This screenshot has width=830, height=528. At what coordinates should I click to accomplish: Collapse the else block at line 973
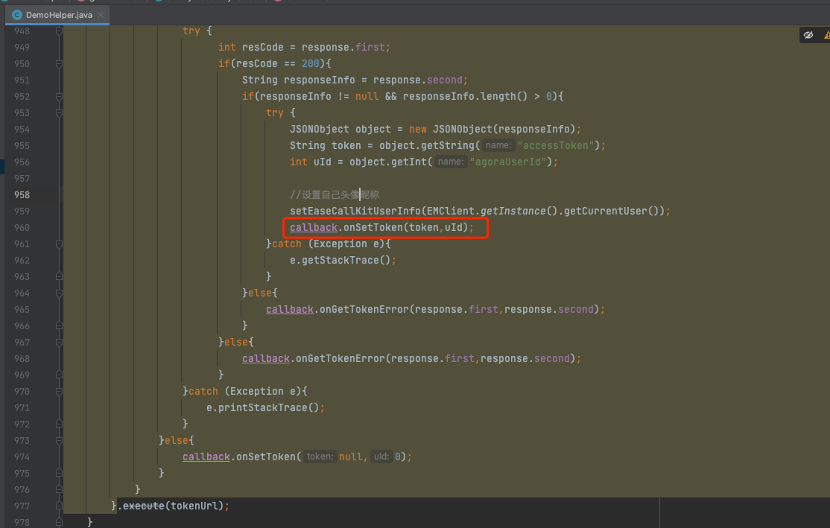point(59,441)
